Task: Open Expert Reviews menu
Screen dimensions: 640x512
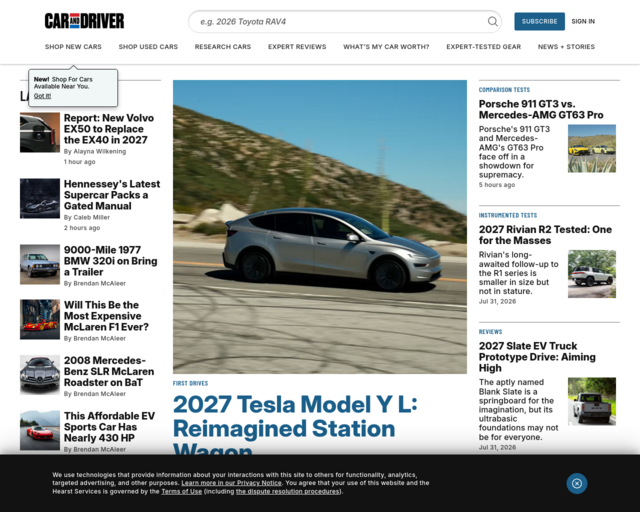Action: [x=297, y=47]
